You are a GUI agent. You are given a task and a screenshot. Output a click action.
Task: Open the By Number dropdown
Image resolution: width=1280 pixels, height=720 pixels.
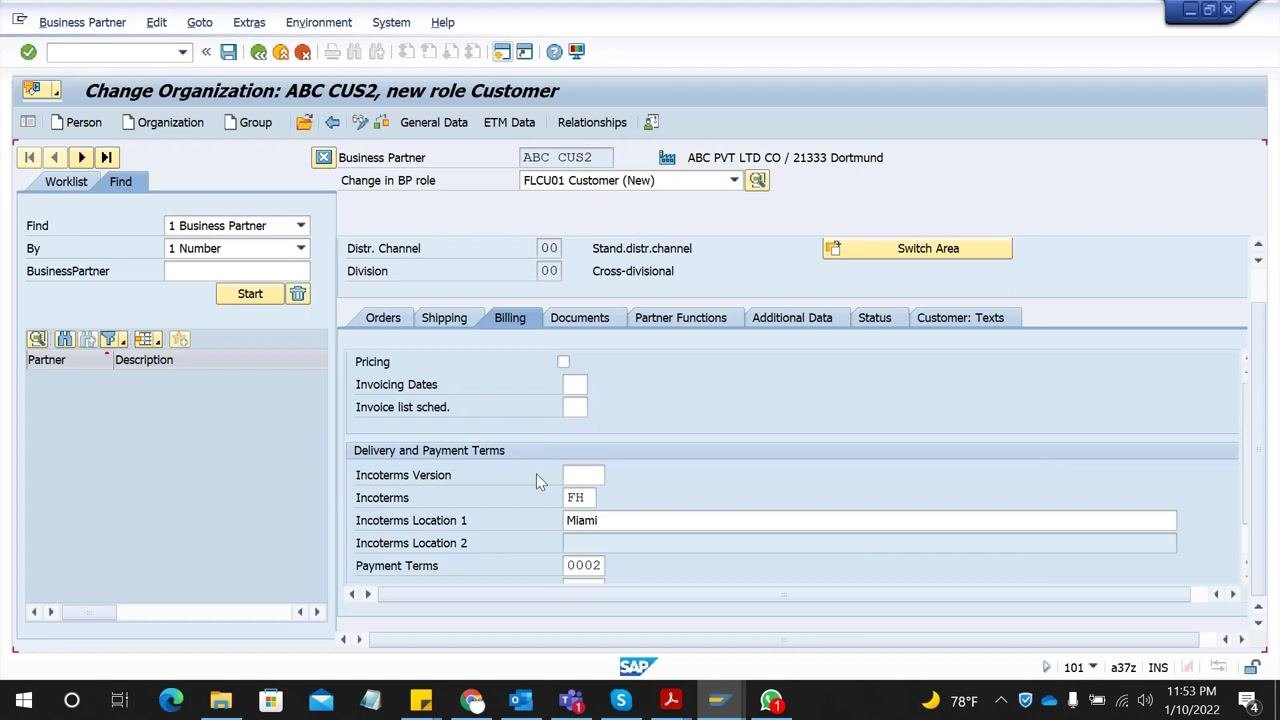[x=300, y=248]
